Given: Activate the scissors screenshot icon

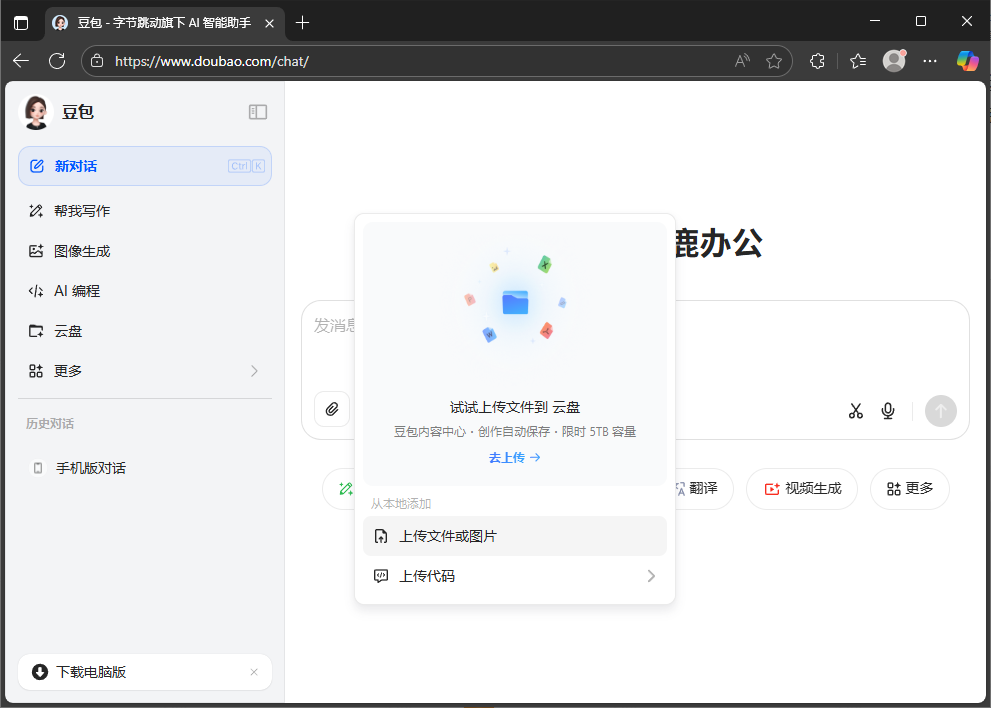Looking at the screenshot, I should (855, 410).
